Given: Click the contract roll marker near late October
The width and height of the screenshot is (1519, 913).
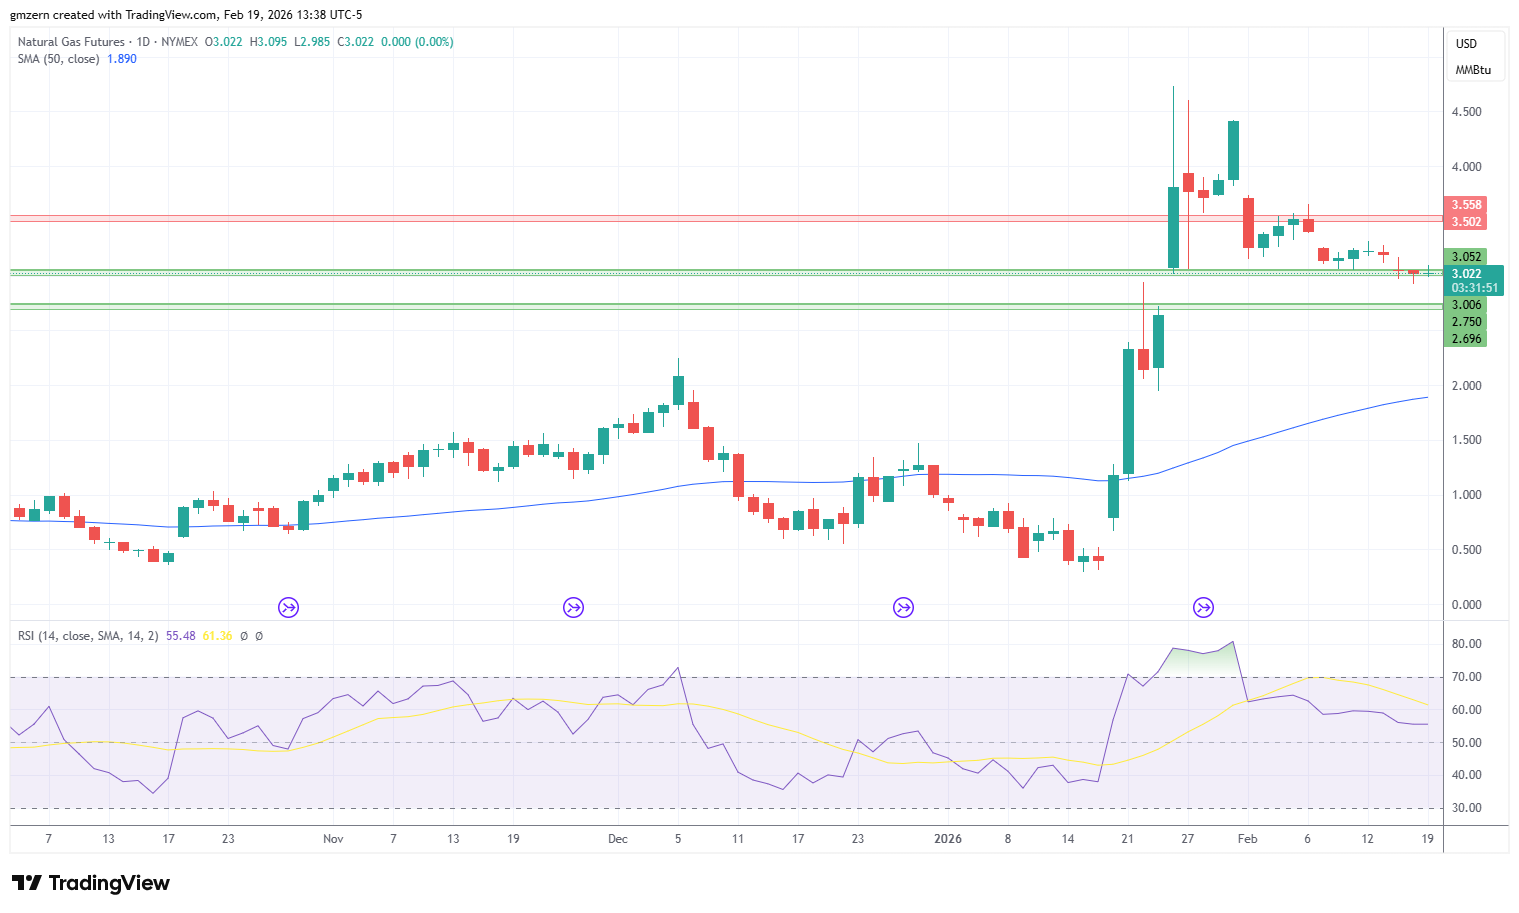Looking at the screenshot, I should click(x=288, y=607).
